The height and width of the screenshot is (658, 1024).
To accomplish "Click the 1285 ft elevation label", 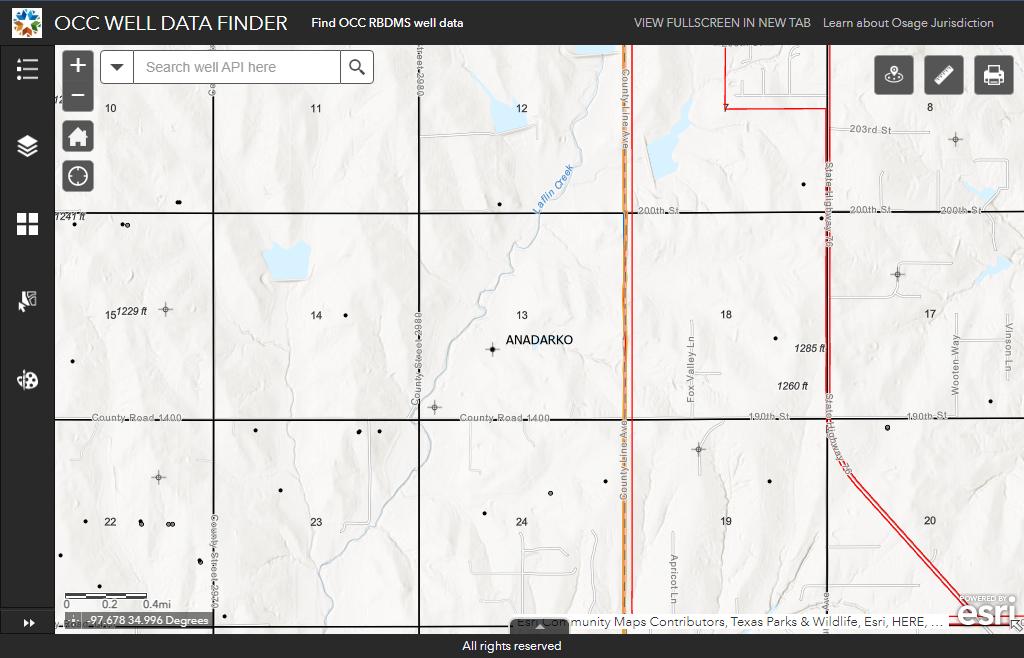I will click(810, 349).
